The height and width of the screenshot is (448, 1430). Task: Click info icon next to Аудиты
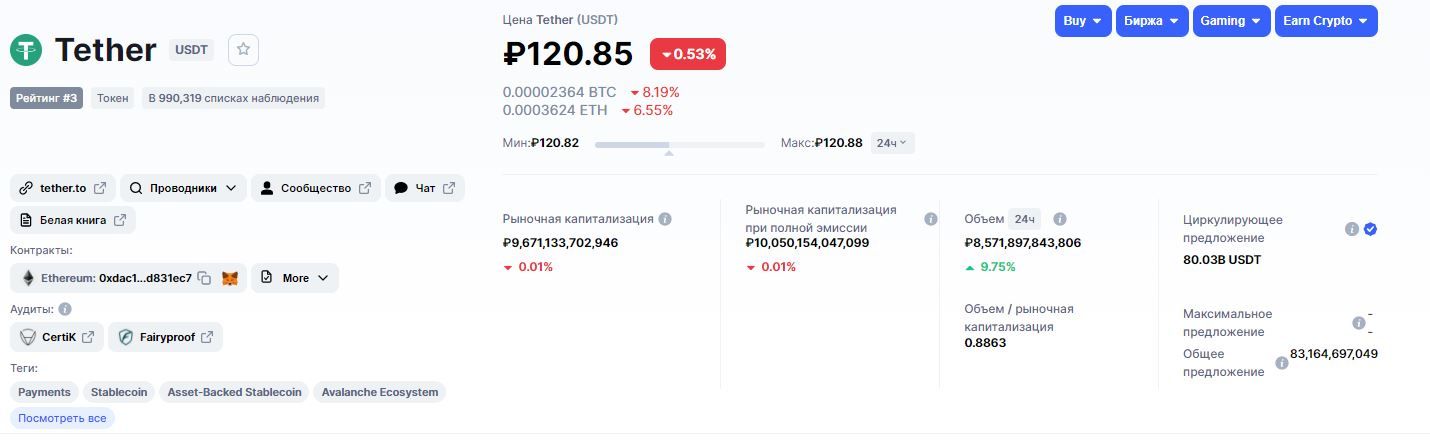(65, 309)
